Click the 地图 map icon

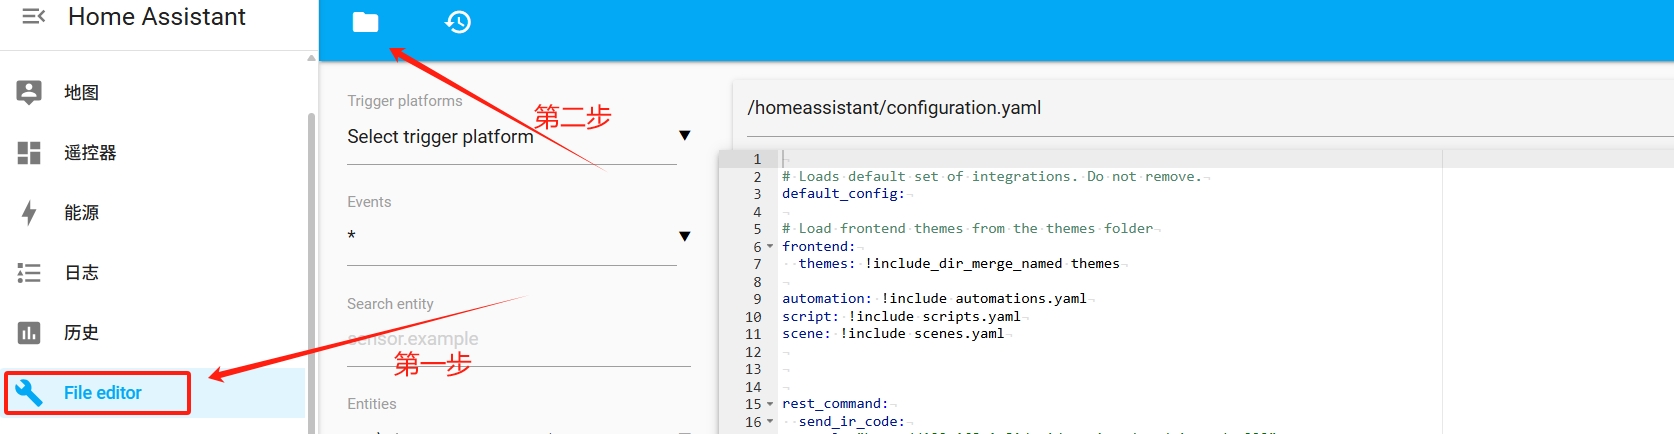pos(29,92)
